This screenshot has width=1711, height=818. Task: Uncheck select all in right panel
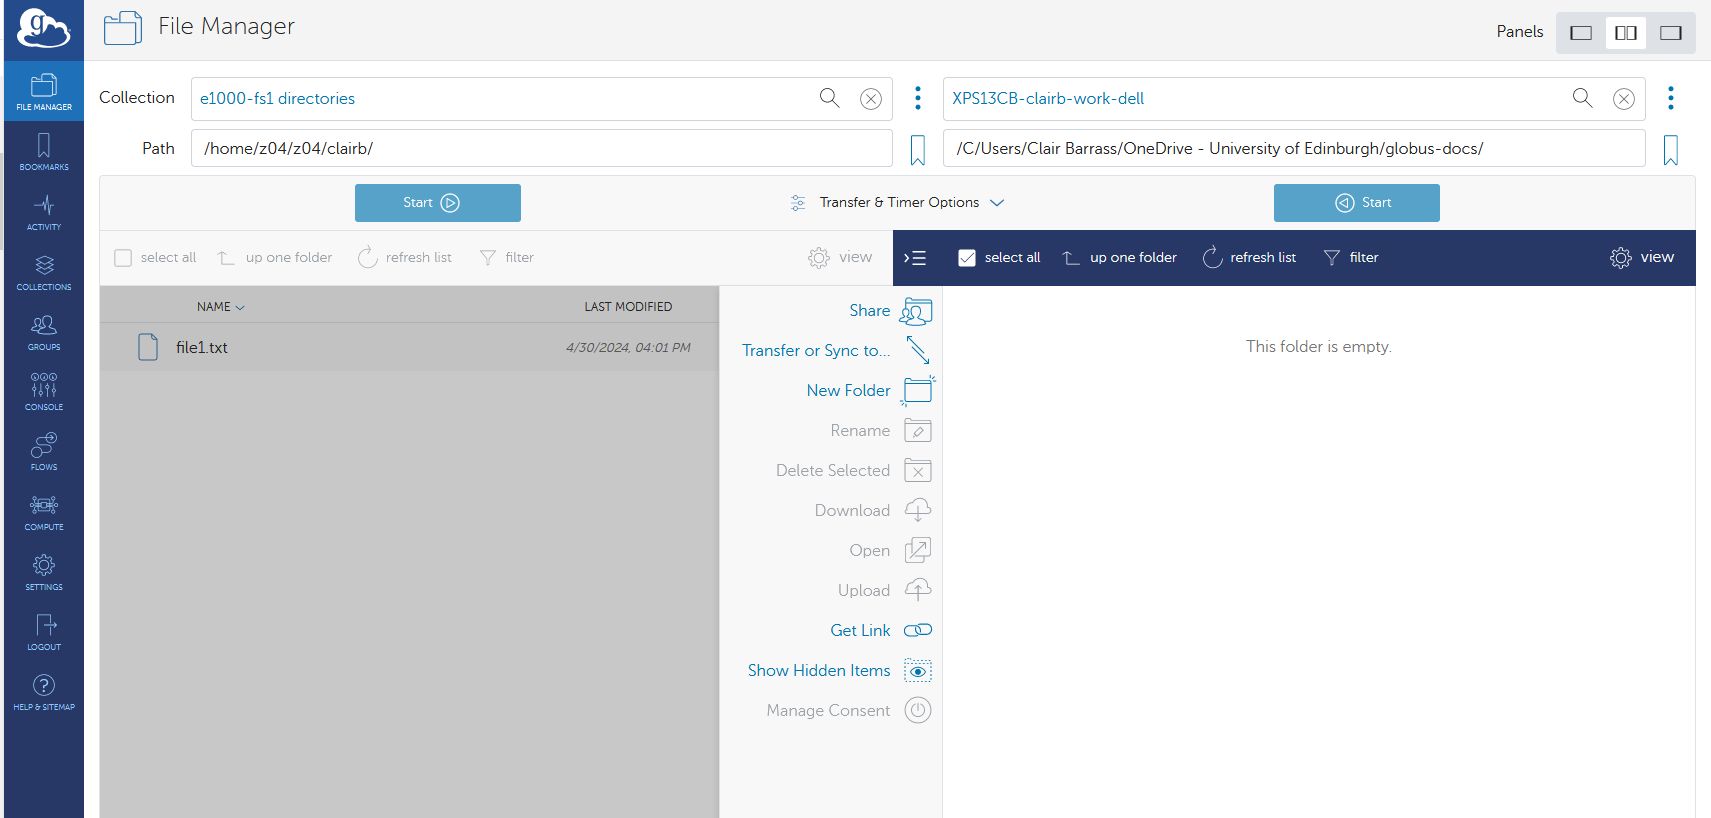point(967,258)
